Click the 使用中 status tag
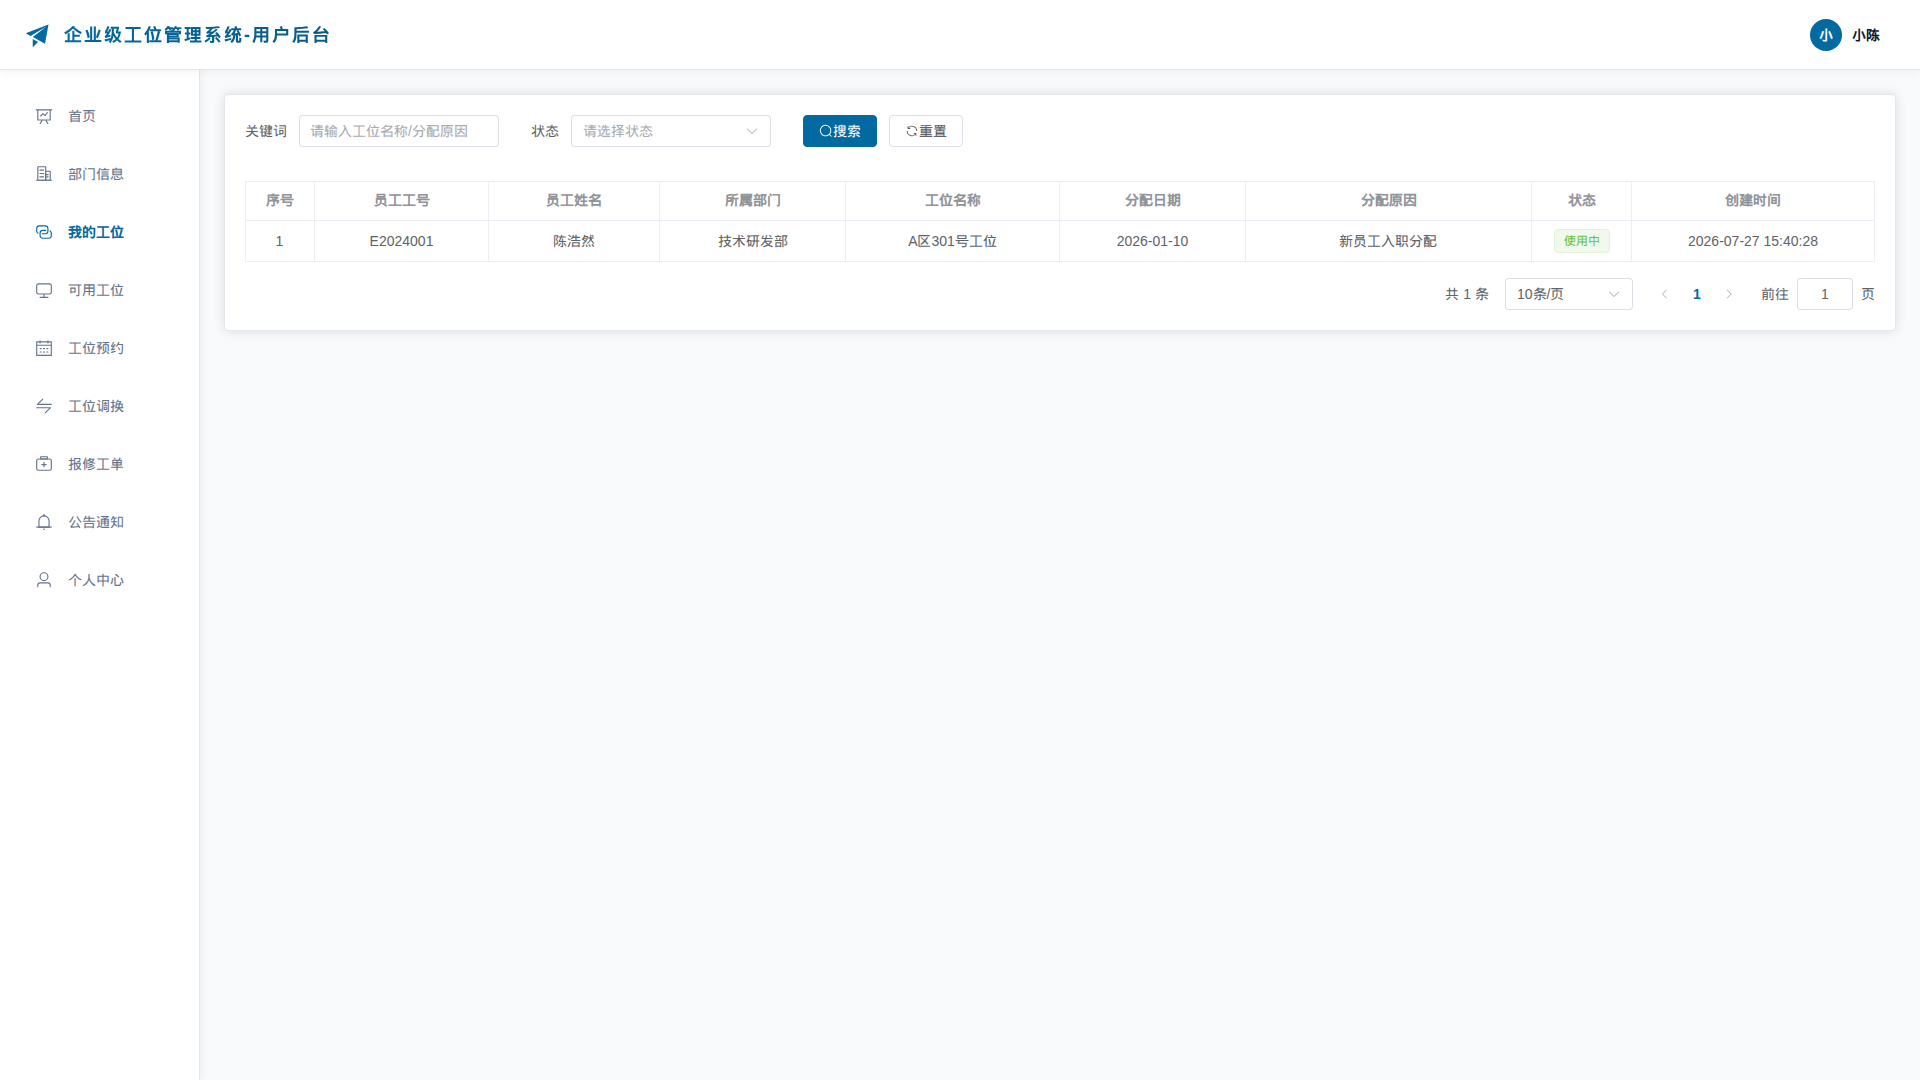This screenshot has height=1080, width=1920. (x=1581, y=241)
